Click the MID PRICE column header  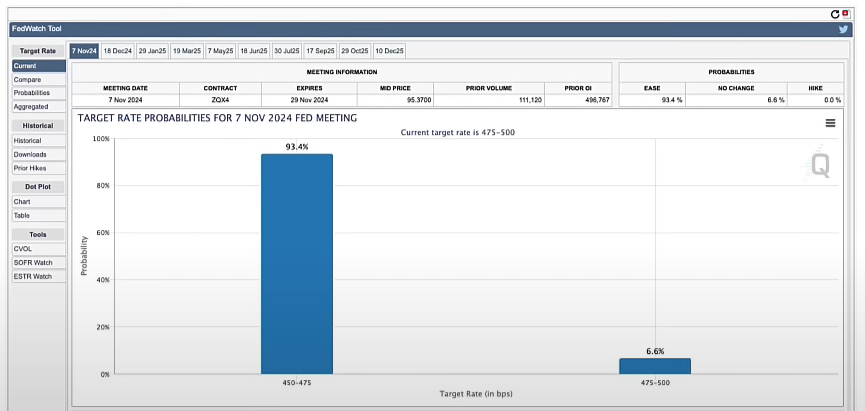395,88
